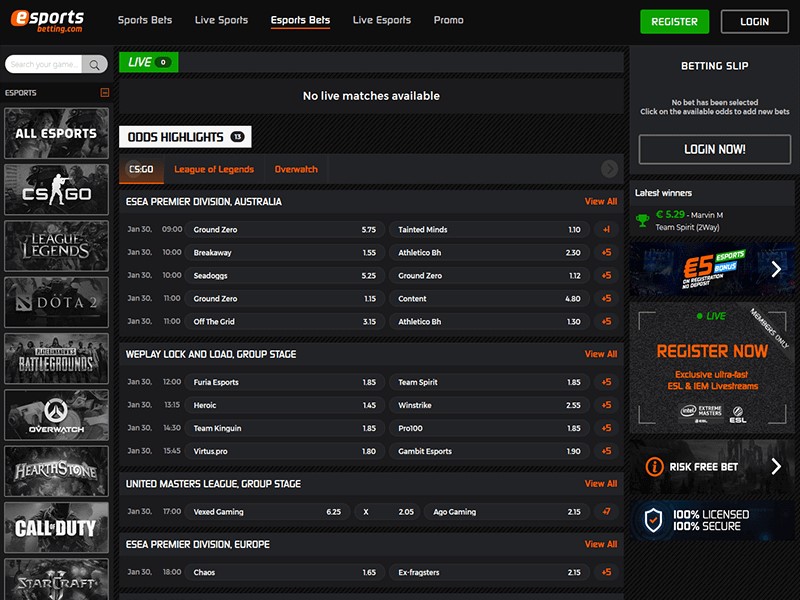Open the Live Sports menu
Screen dimensions: 800x600
click(x=221, y=20)
